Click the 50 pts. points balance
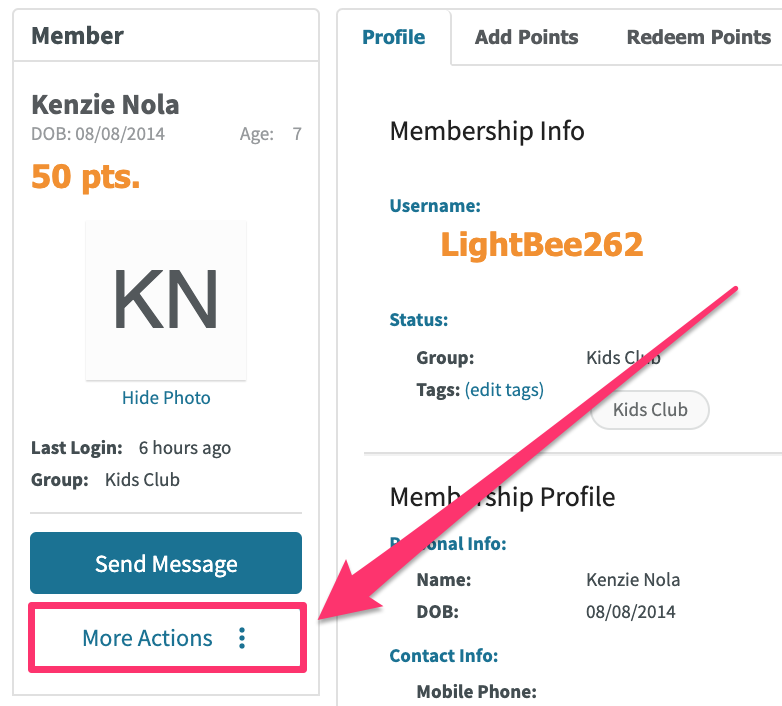This screenshot has height=706, width=782. (85, 177)
